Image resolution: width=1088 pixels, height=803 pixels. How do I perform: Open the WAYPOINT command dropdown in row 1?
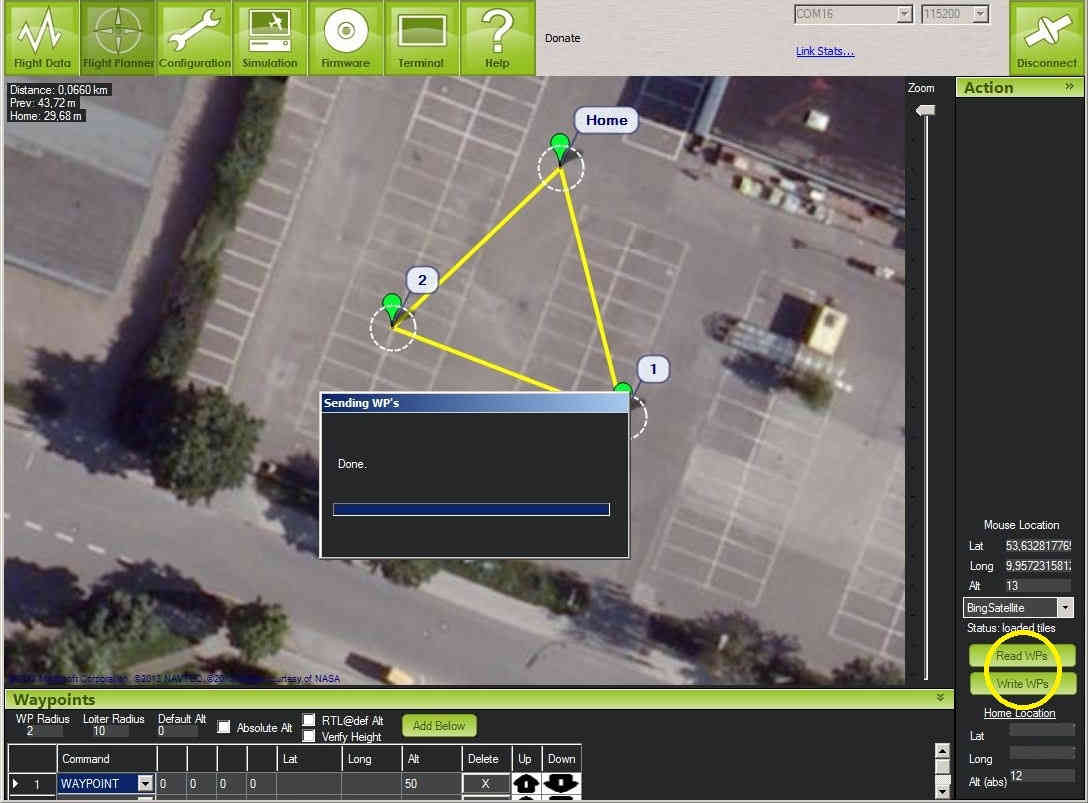click(x=146, y=784)
